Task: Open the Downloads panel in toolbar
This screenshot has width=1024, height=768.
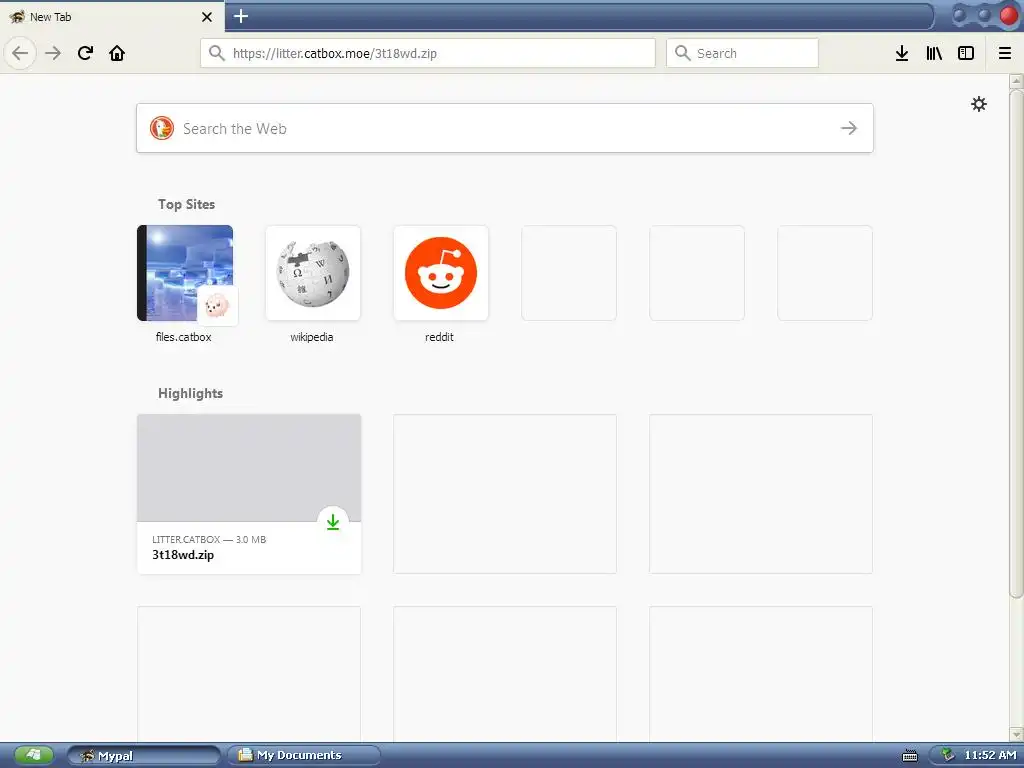Action: coord(902,54)
